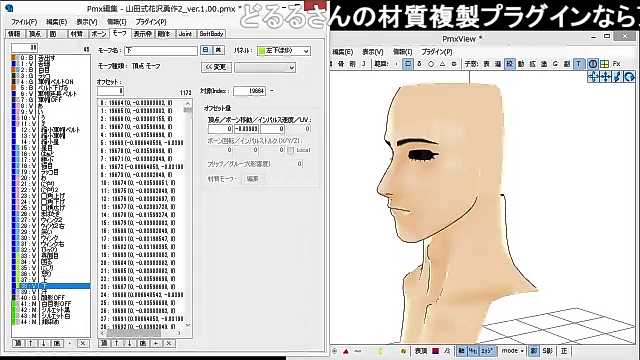
Task: Select morph 0 : B 舌出す in list
Action: [51, 58]
